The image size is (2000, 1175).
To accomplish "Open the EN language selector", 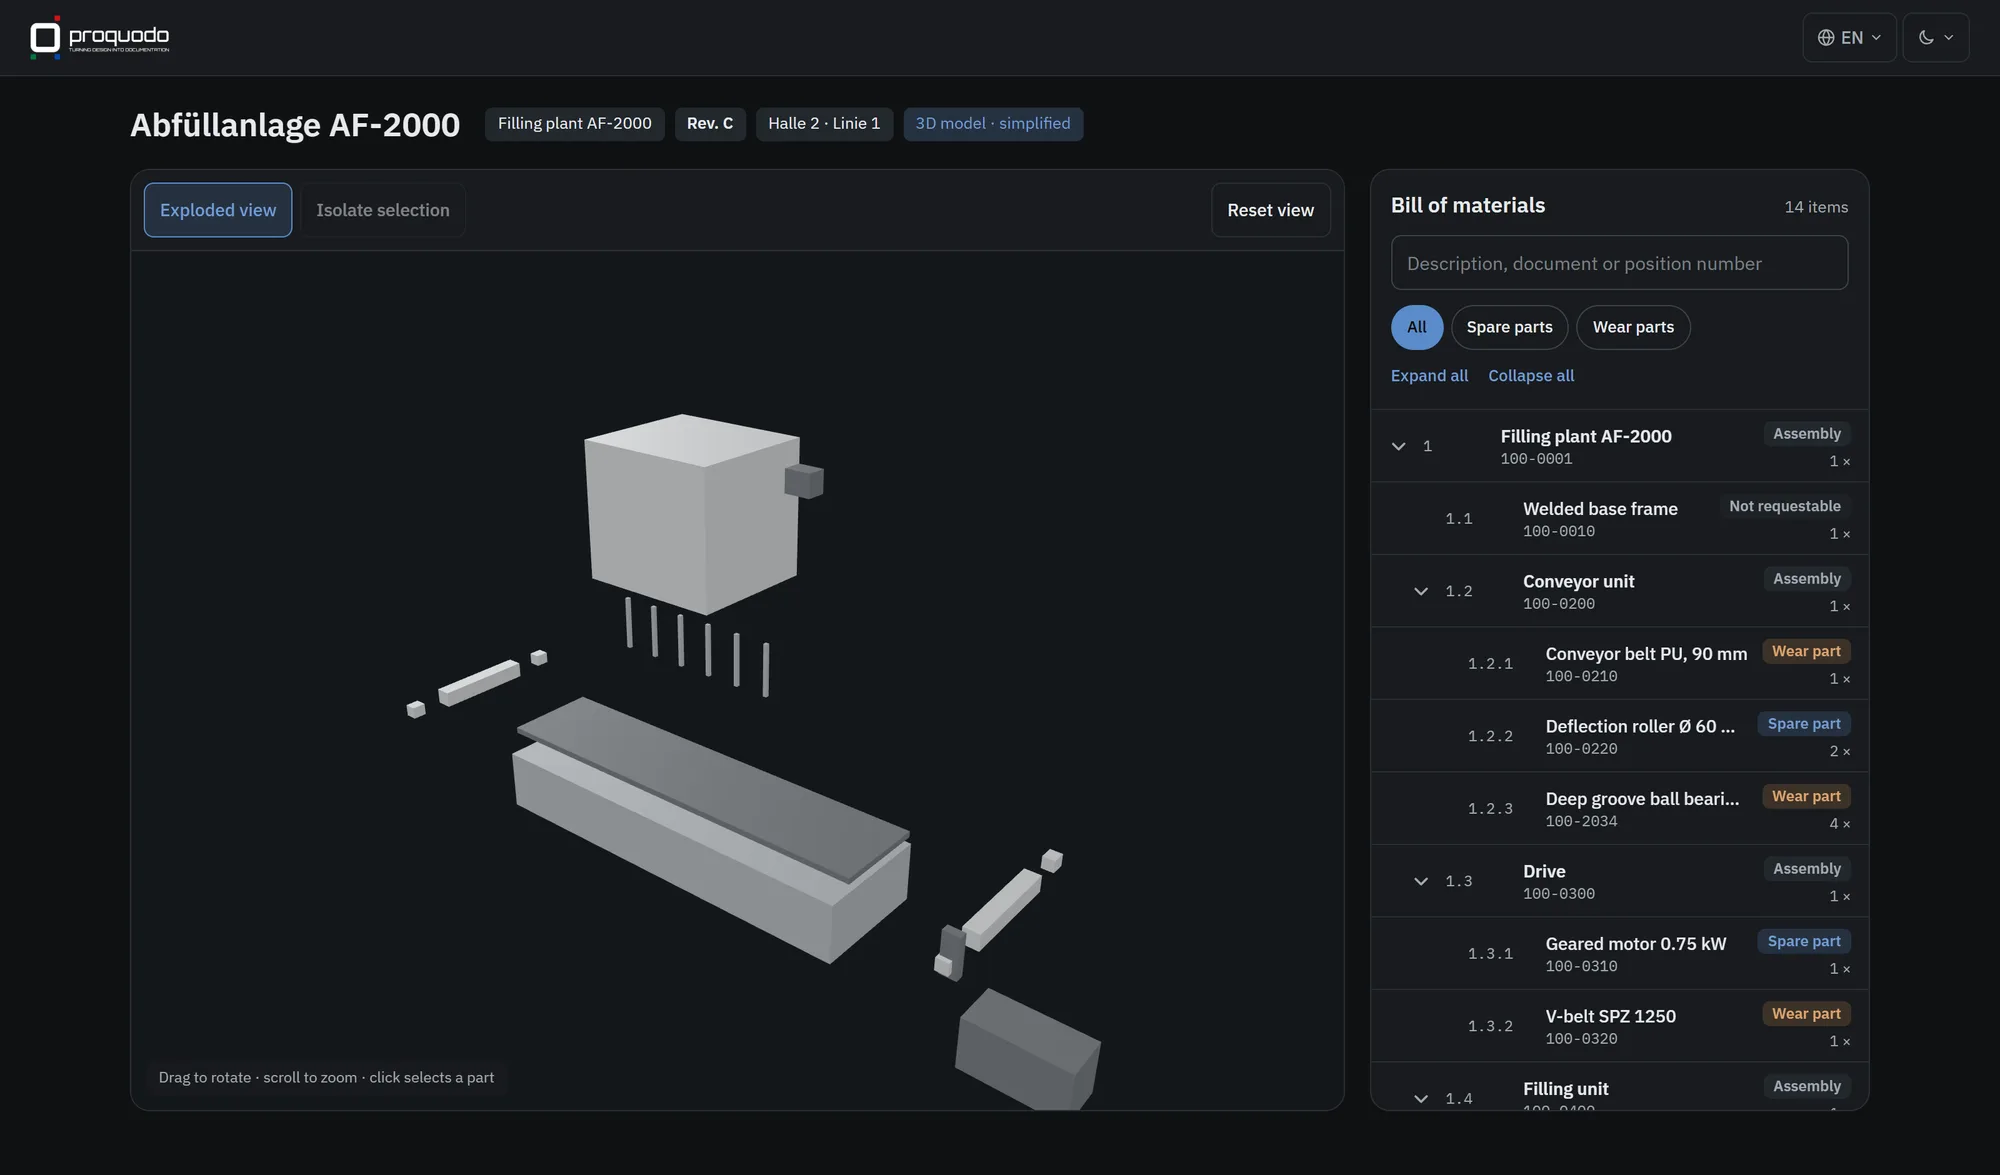I will pyautogui.click(x=1849, y=38).
